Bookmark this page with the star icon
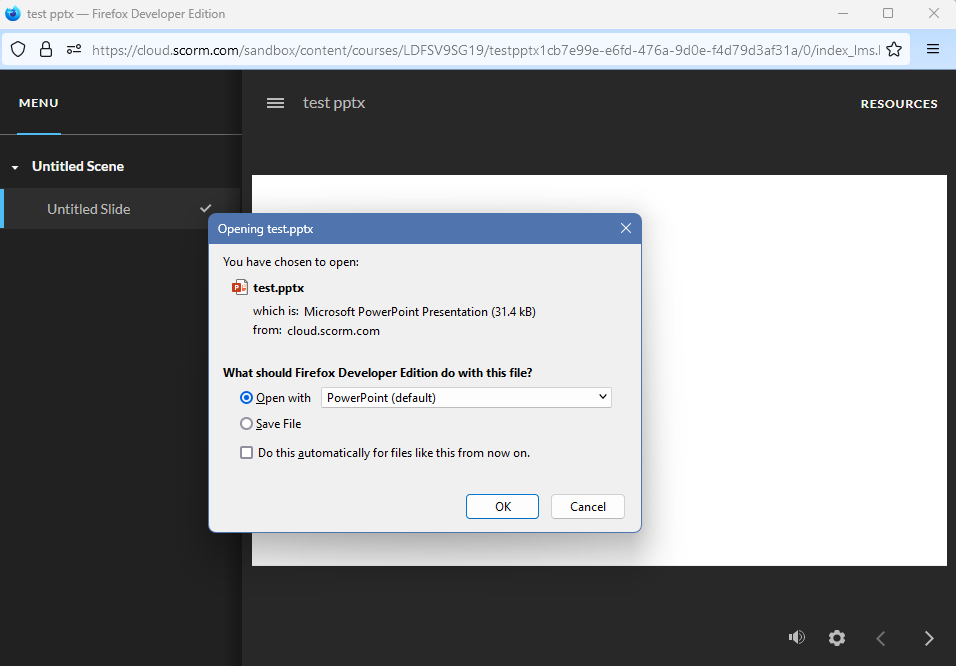Image resolution: width=956 pixels, height=666 pixels. pyautogui.click(x=894, y=49)
